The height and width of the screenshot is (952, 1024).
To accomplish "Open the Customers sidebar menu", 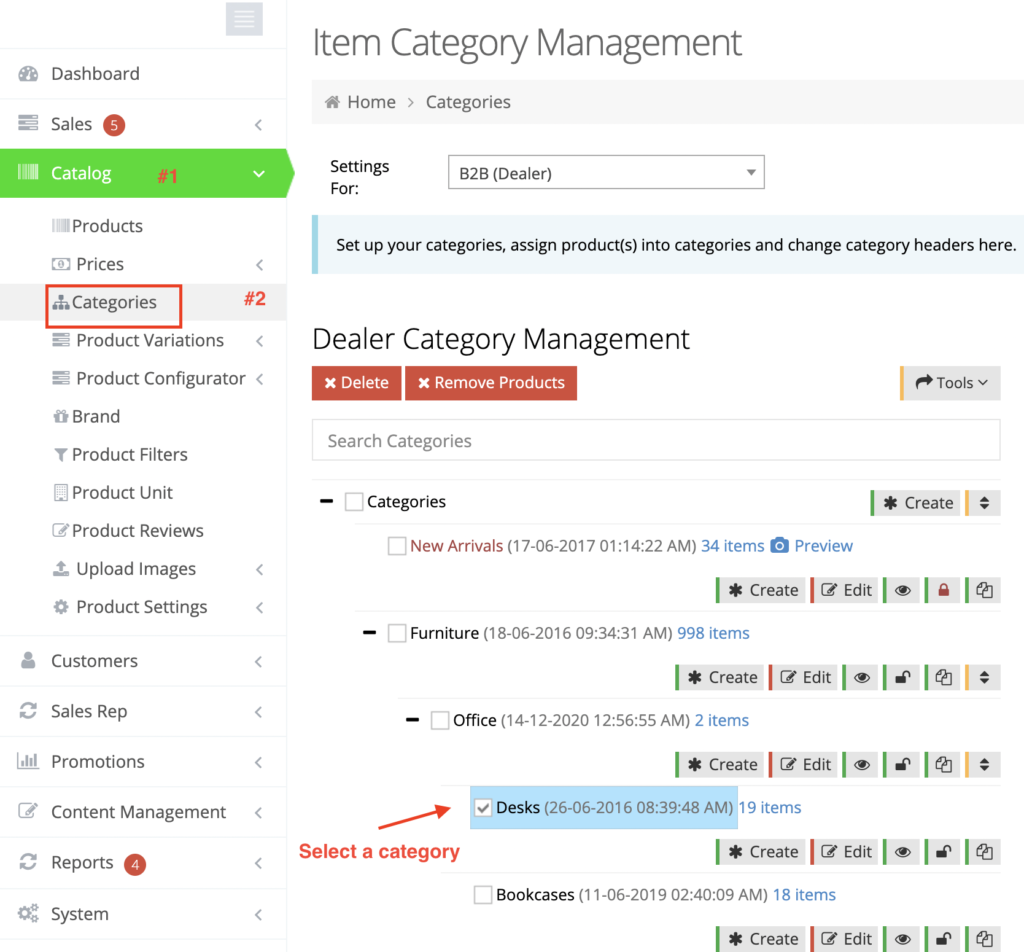I will [x=94, y=661].
